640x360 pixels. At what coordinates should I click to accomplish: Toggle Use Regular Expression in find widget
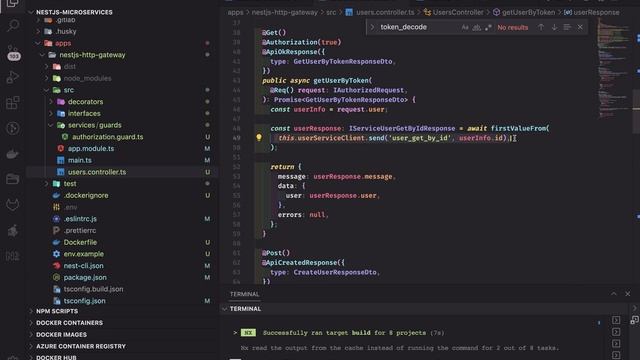[x=488, y=27]
